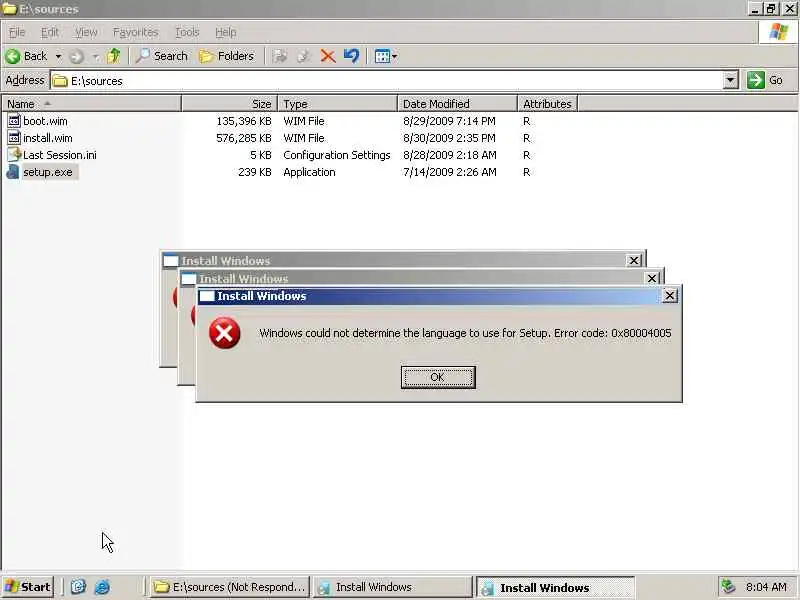
Task: Toggle the Folders pane
Action: 226,56
